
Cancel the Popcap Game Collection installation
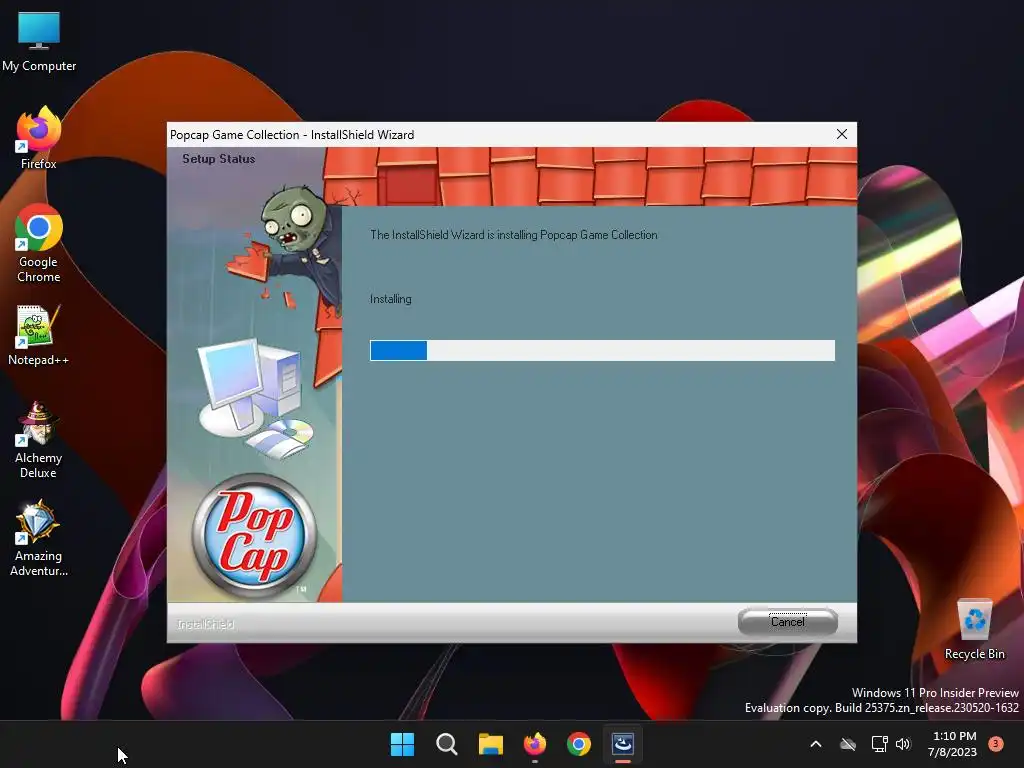point(788,622)
